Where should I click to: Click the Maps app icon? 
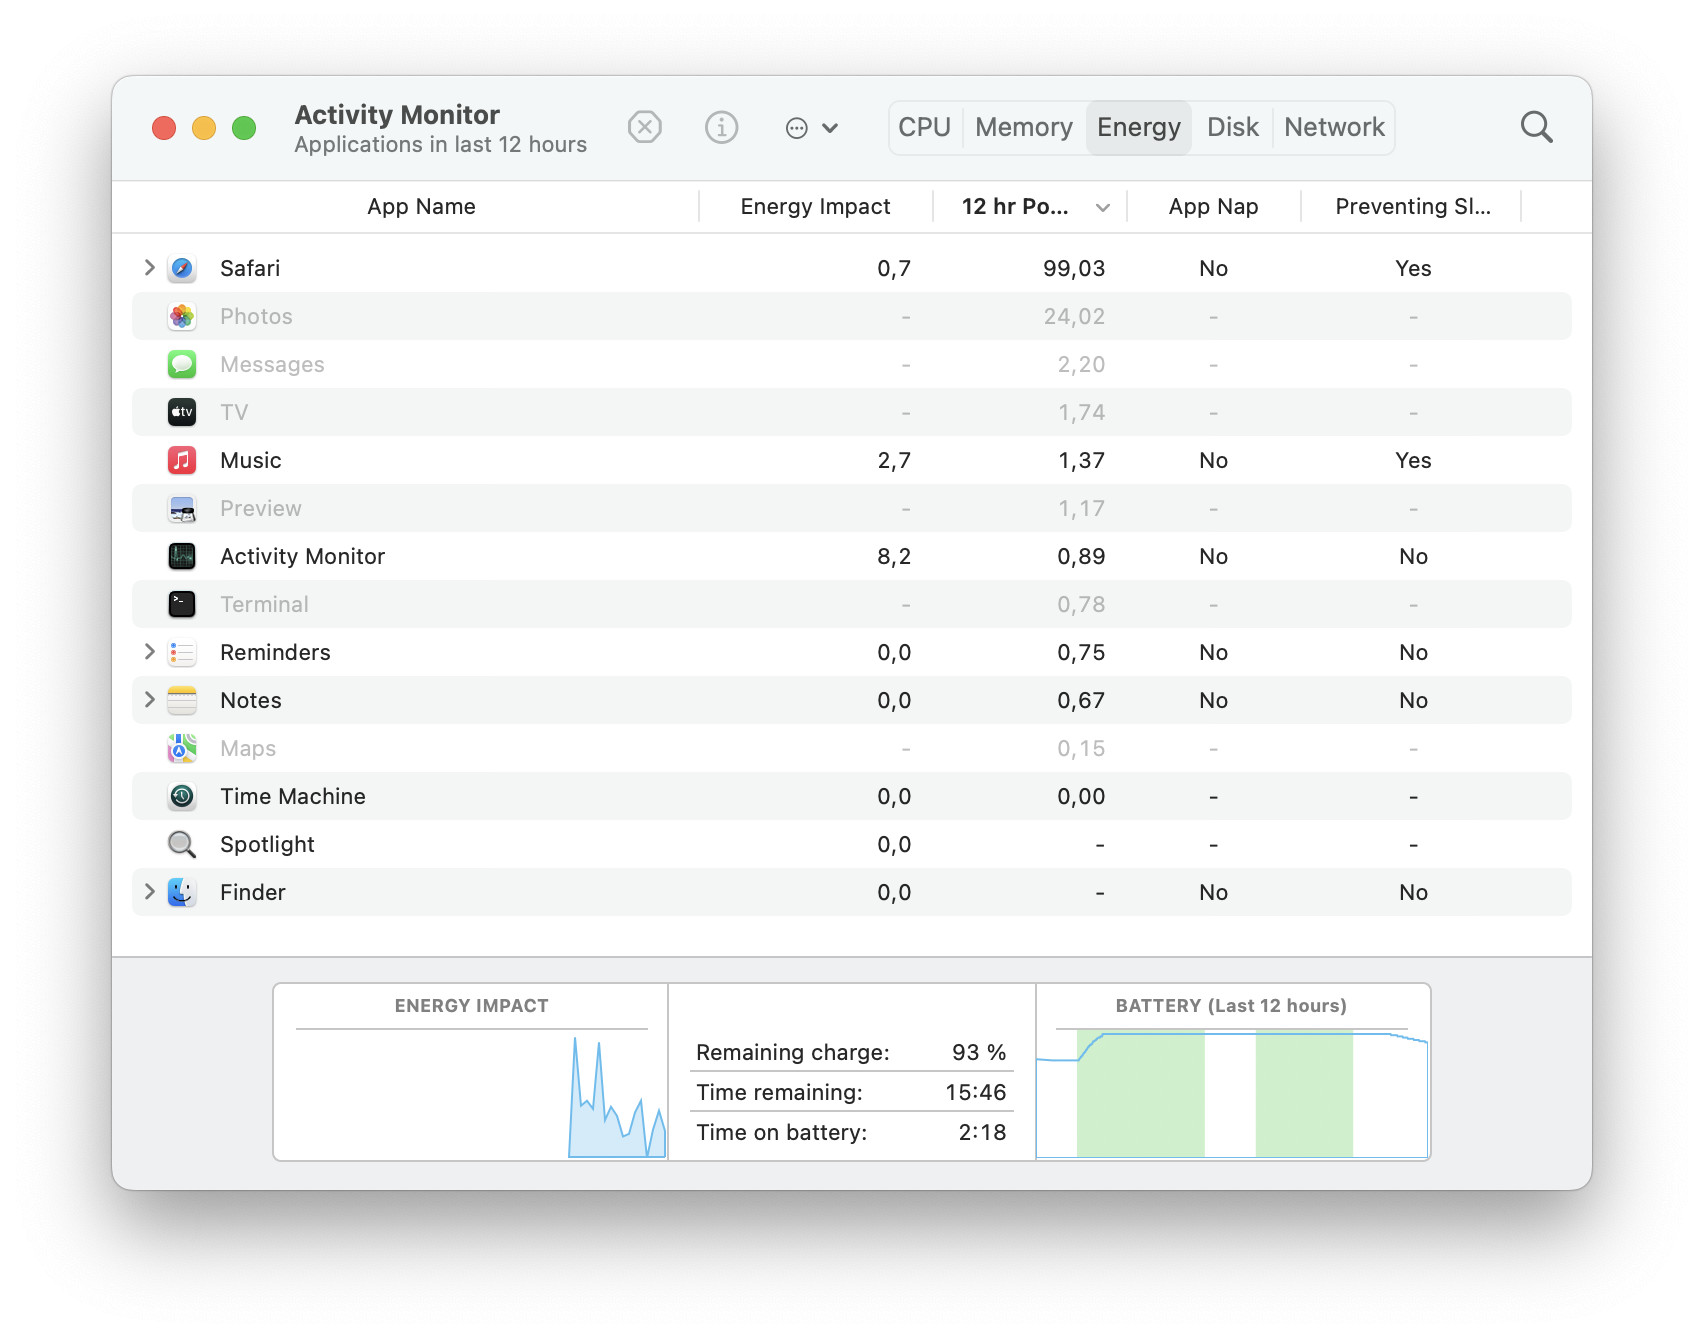click(182, 748)
